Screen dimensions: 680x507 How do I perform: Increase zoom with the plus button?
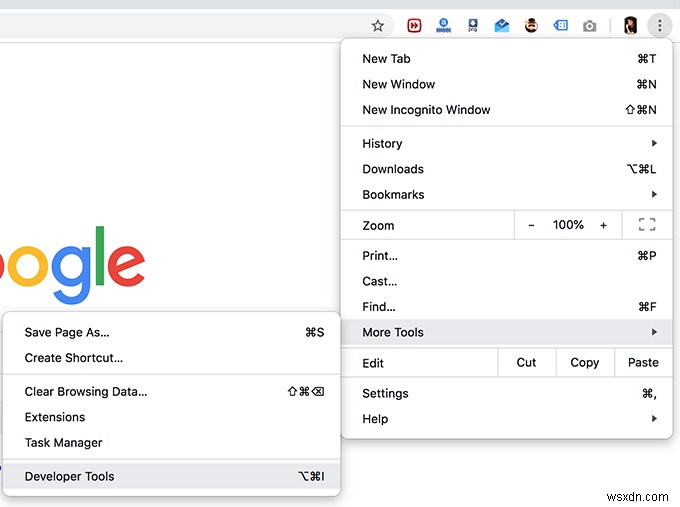pyautogui.click(x=603, y=225)
